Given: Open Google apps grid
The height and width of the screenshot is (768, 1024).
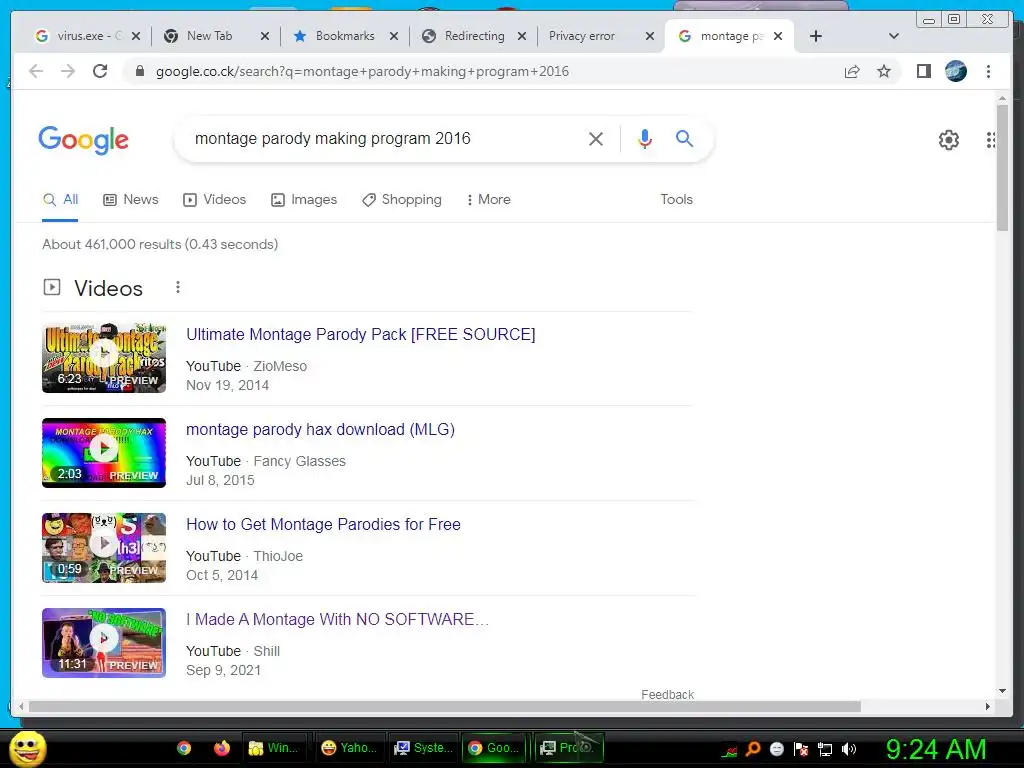Looking at the screenshot, I should 991,140.
